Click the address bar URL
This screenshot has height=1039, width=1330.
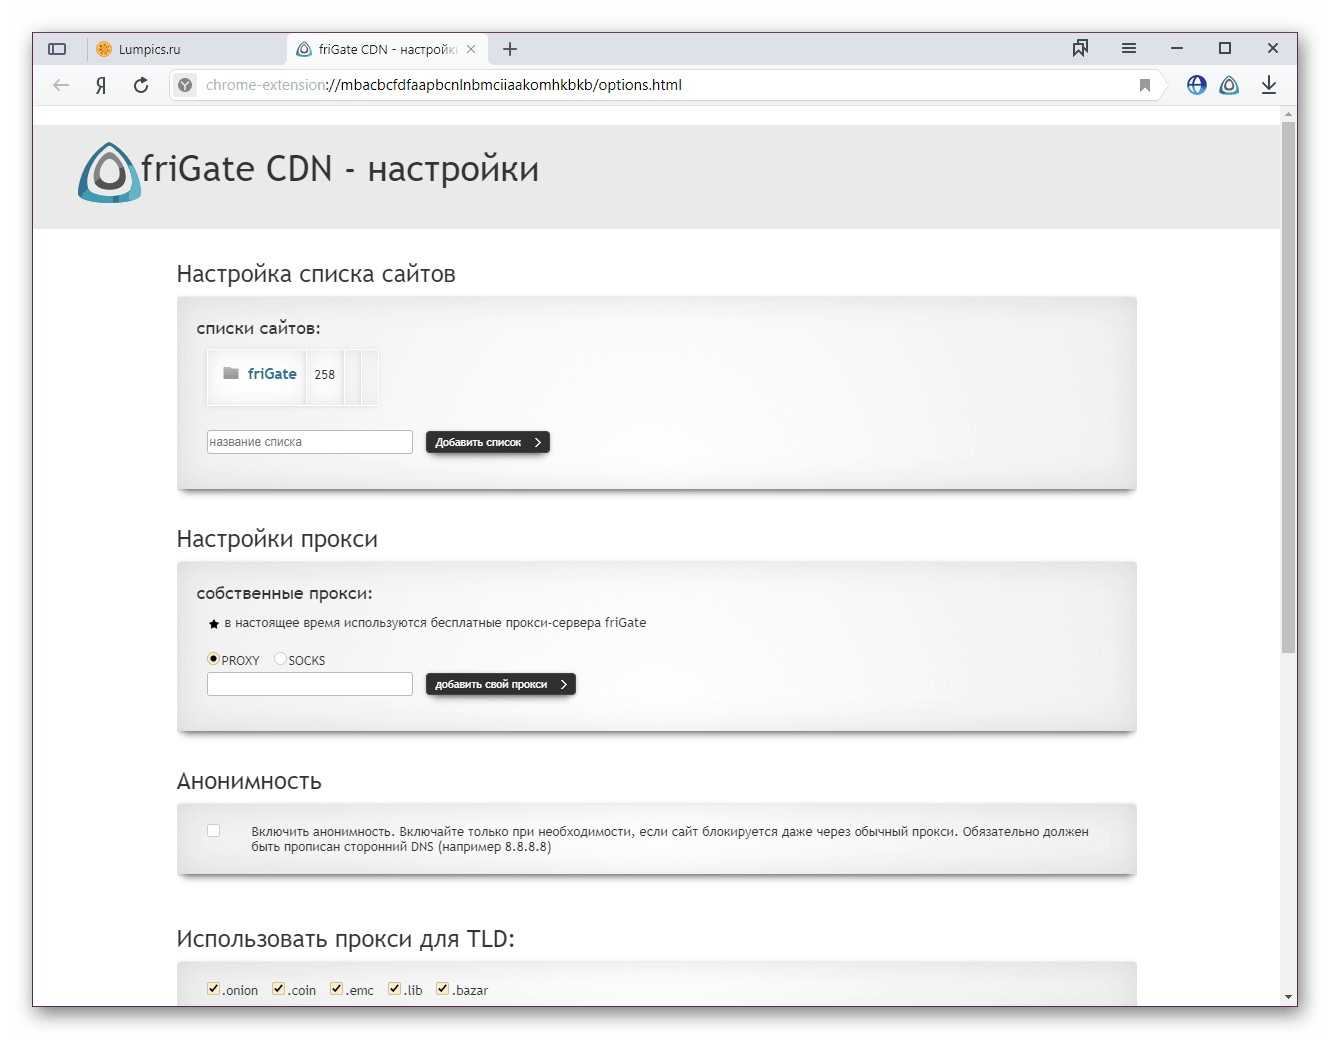click(x=444, y=85)
